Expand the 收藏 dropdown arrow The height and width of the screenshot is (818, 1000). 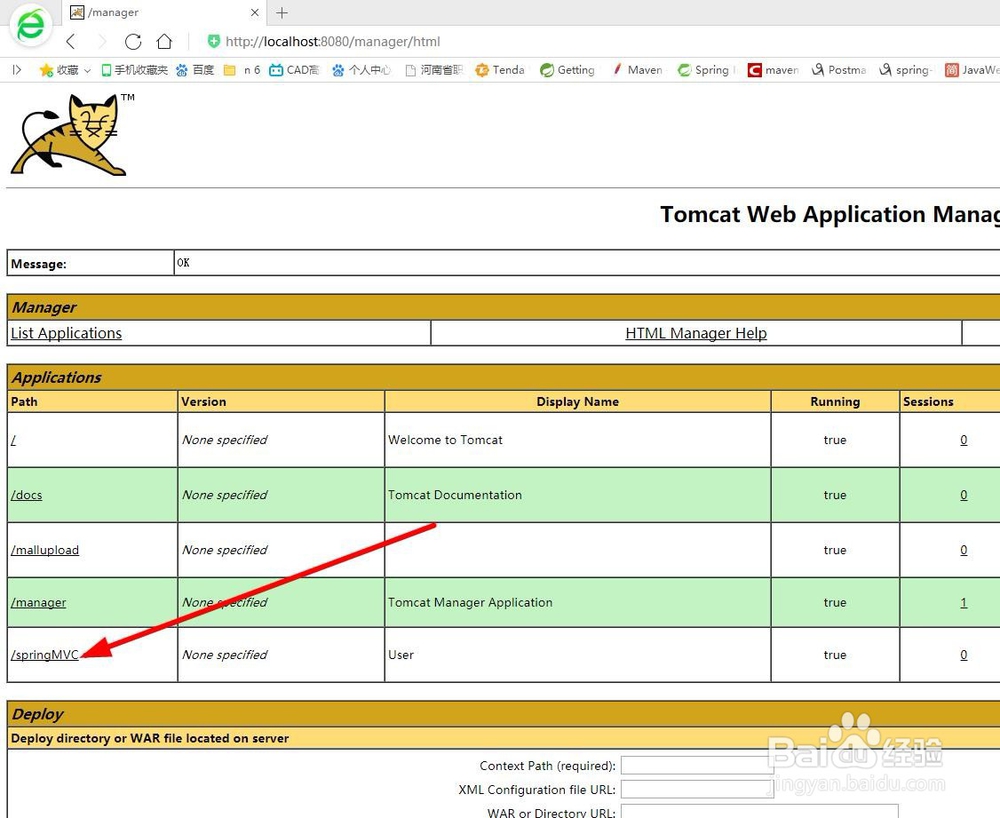pos(87,70)
